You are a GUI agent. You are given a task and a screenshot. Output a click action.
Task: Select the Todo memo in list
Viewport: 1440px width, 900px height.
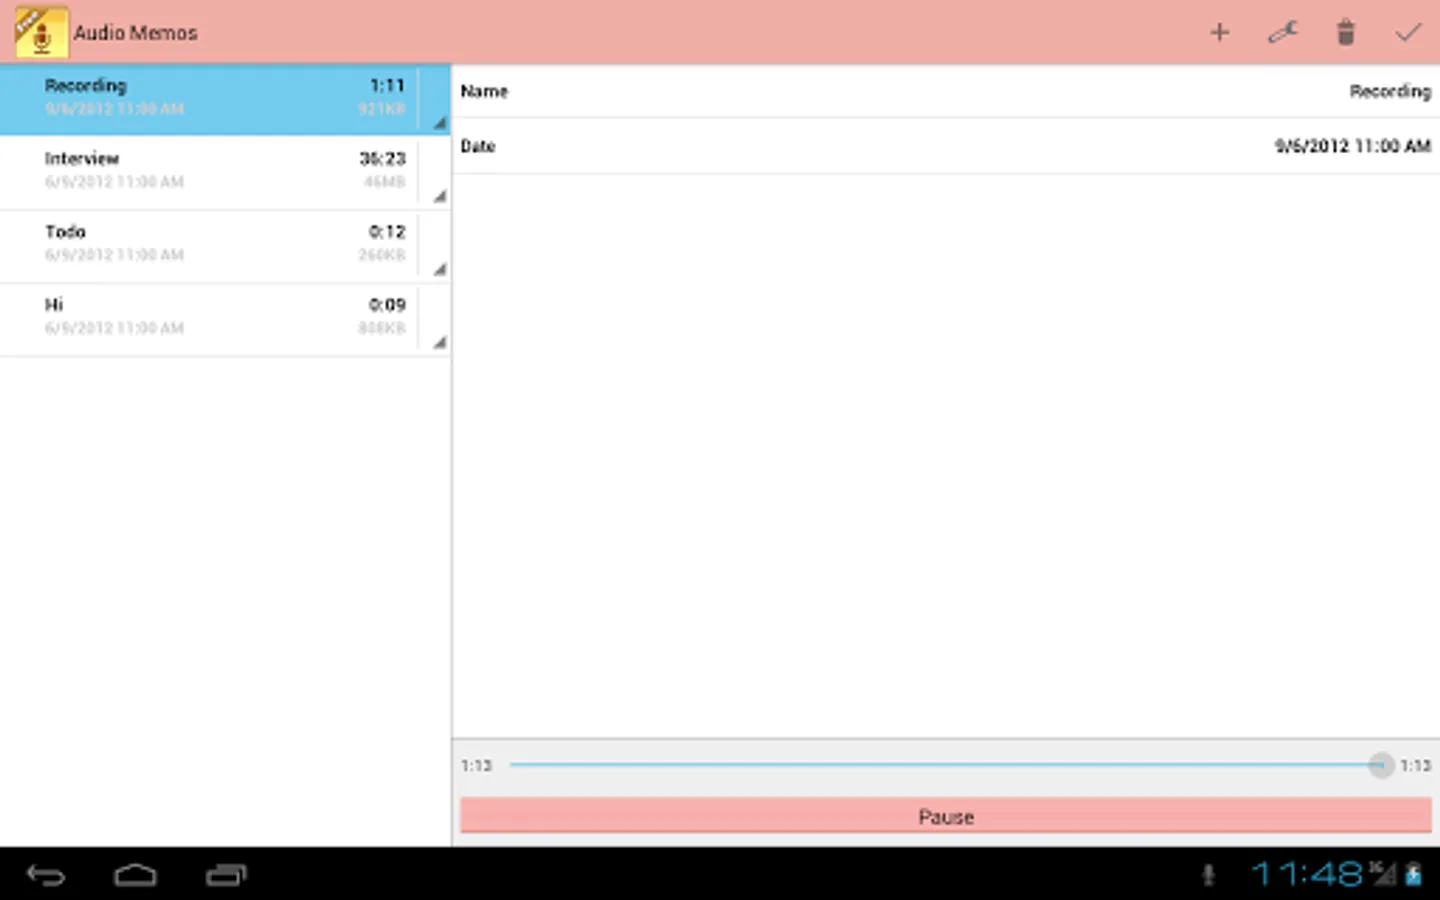tap(225, 246)
